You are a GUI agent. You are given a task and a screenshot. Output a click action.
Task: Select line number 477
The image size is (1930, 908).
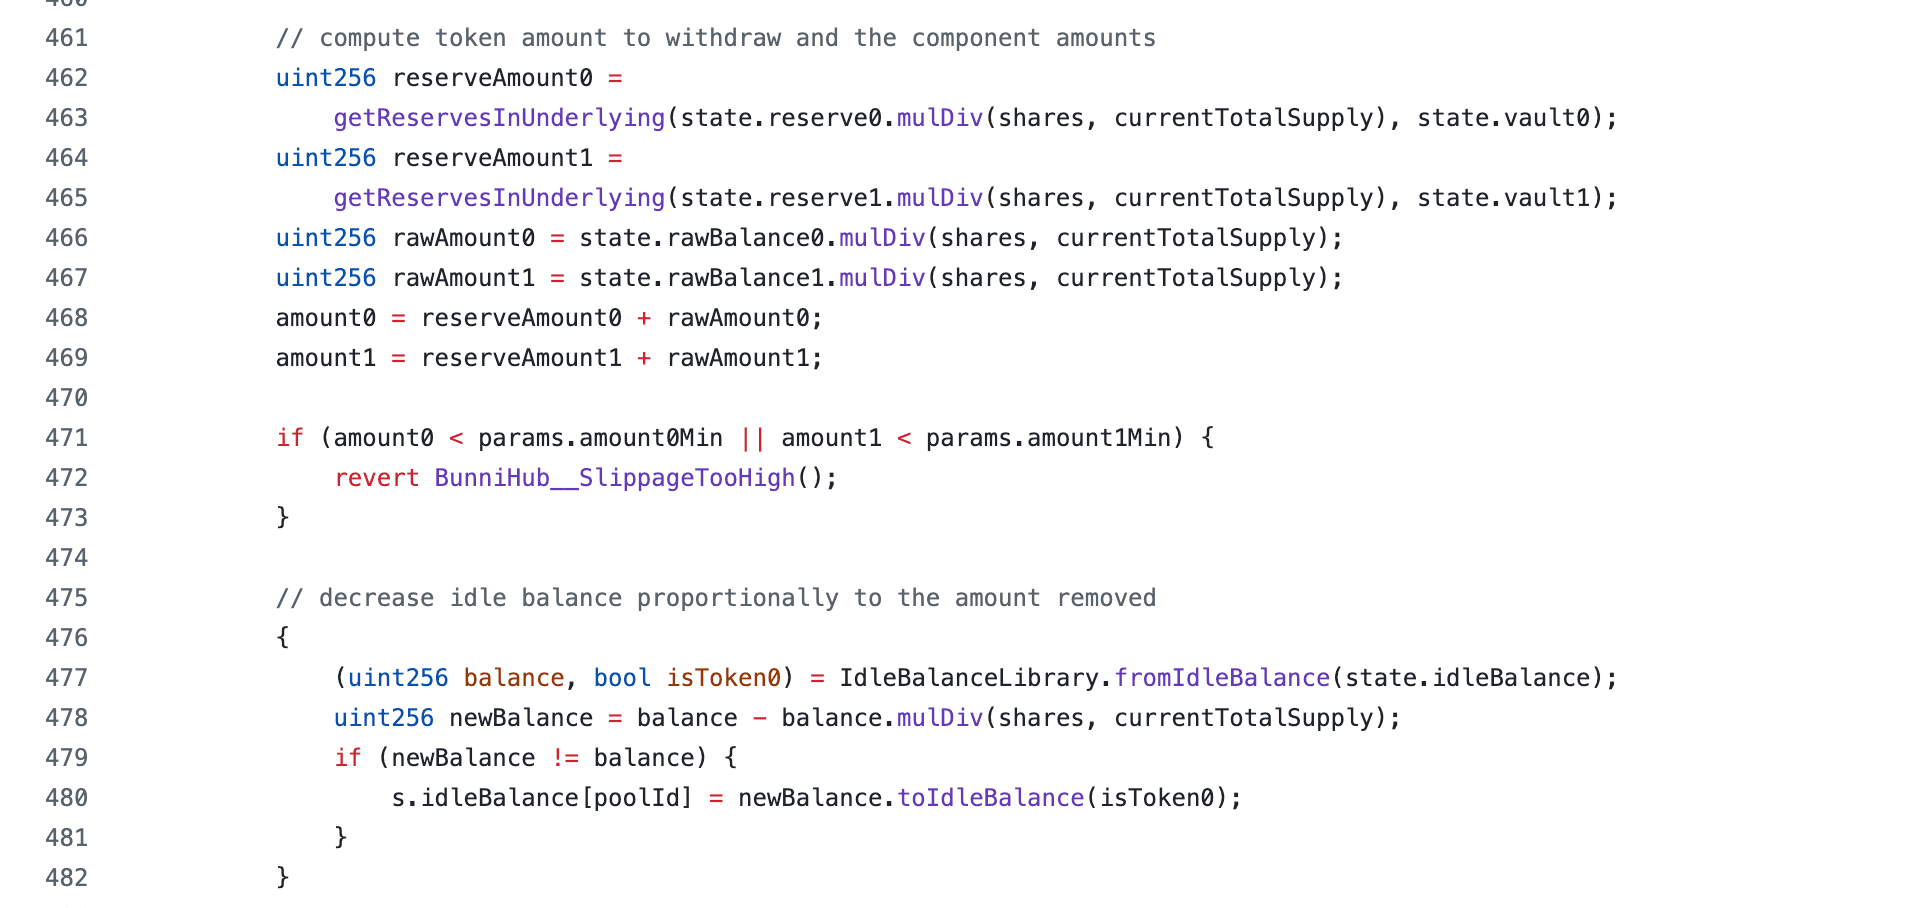point(66,678)
